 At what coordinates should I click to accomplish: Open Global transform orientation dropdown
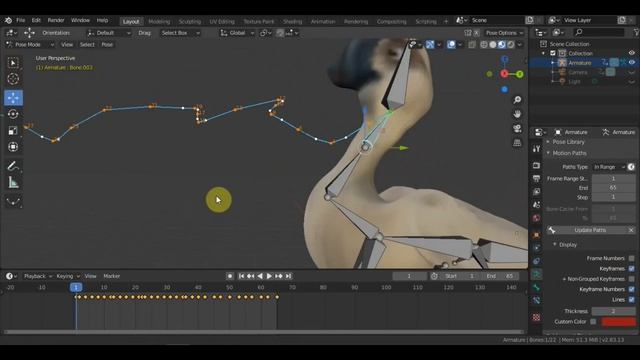[x=237, y=33]
